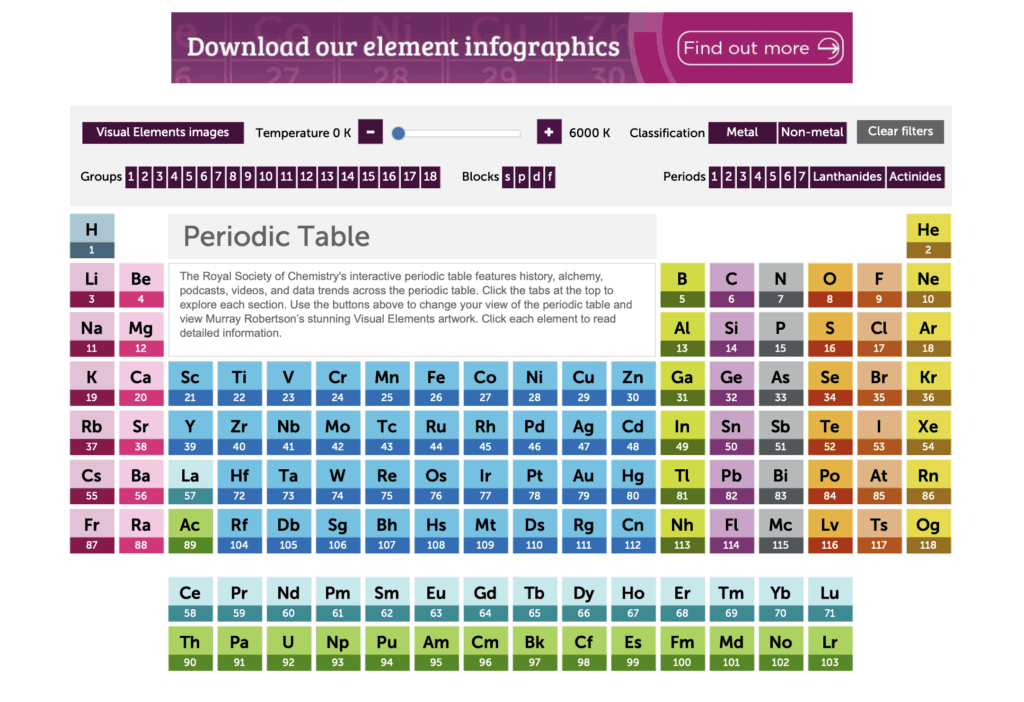The image size is (1024, 702).
Task: Click the temperature slider handle
Action: (x=398, y=133)
